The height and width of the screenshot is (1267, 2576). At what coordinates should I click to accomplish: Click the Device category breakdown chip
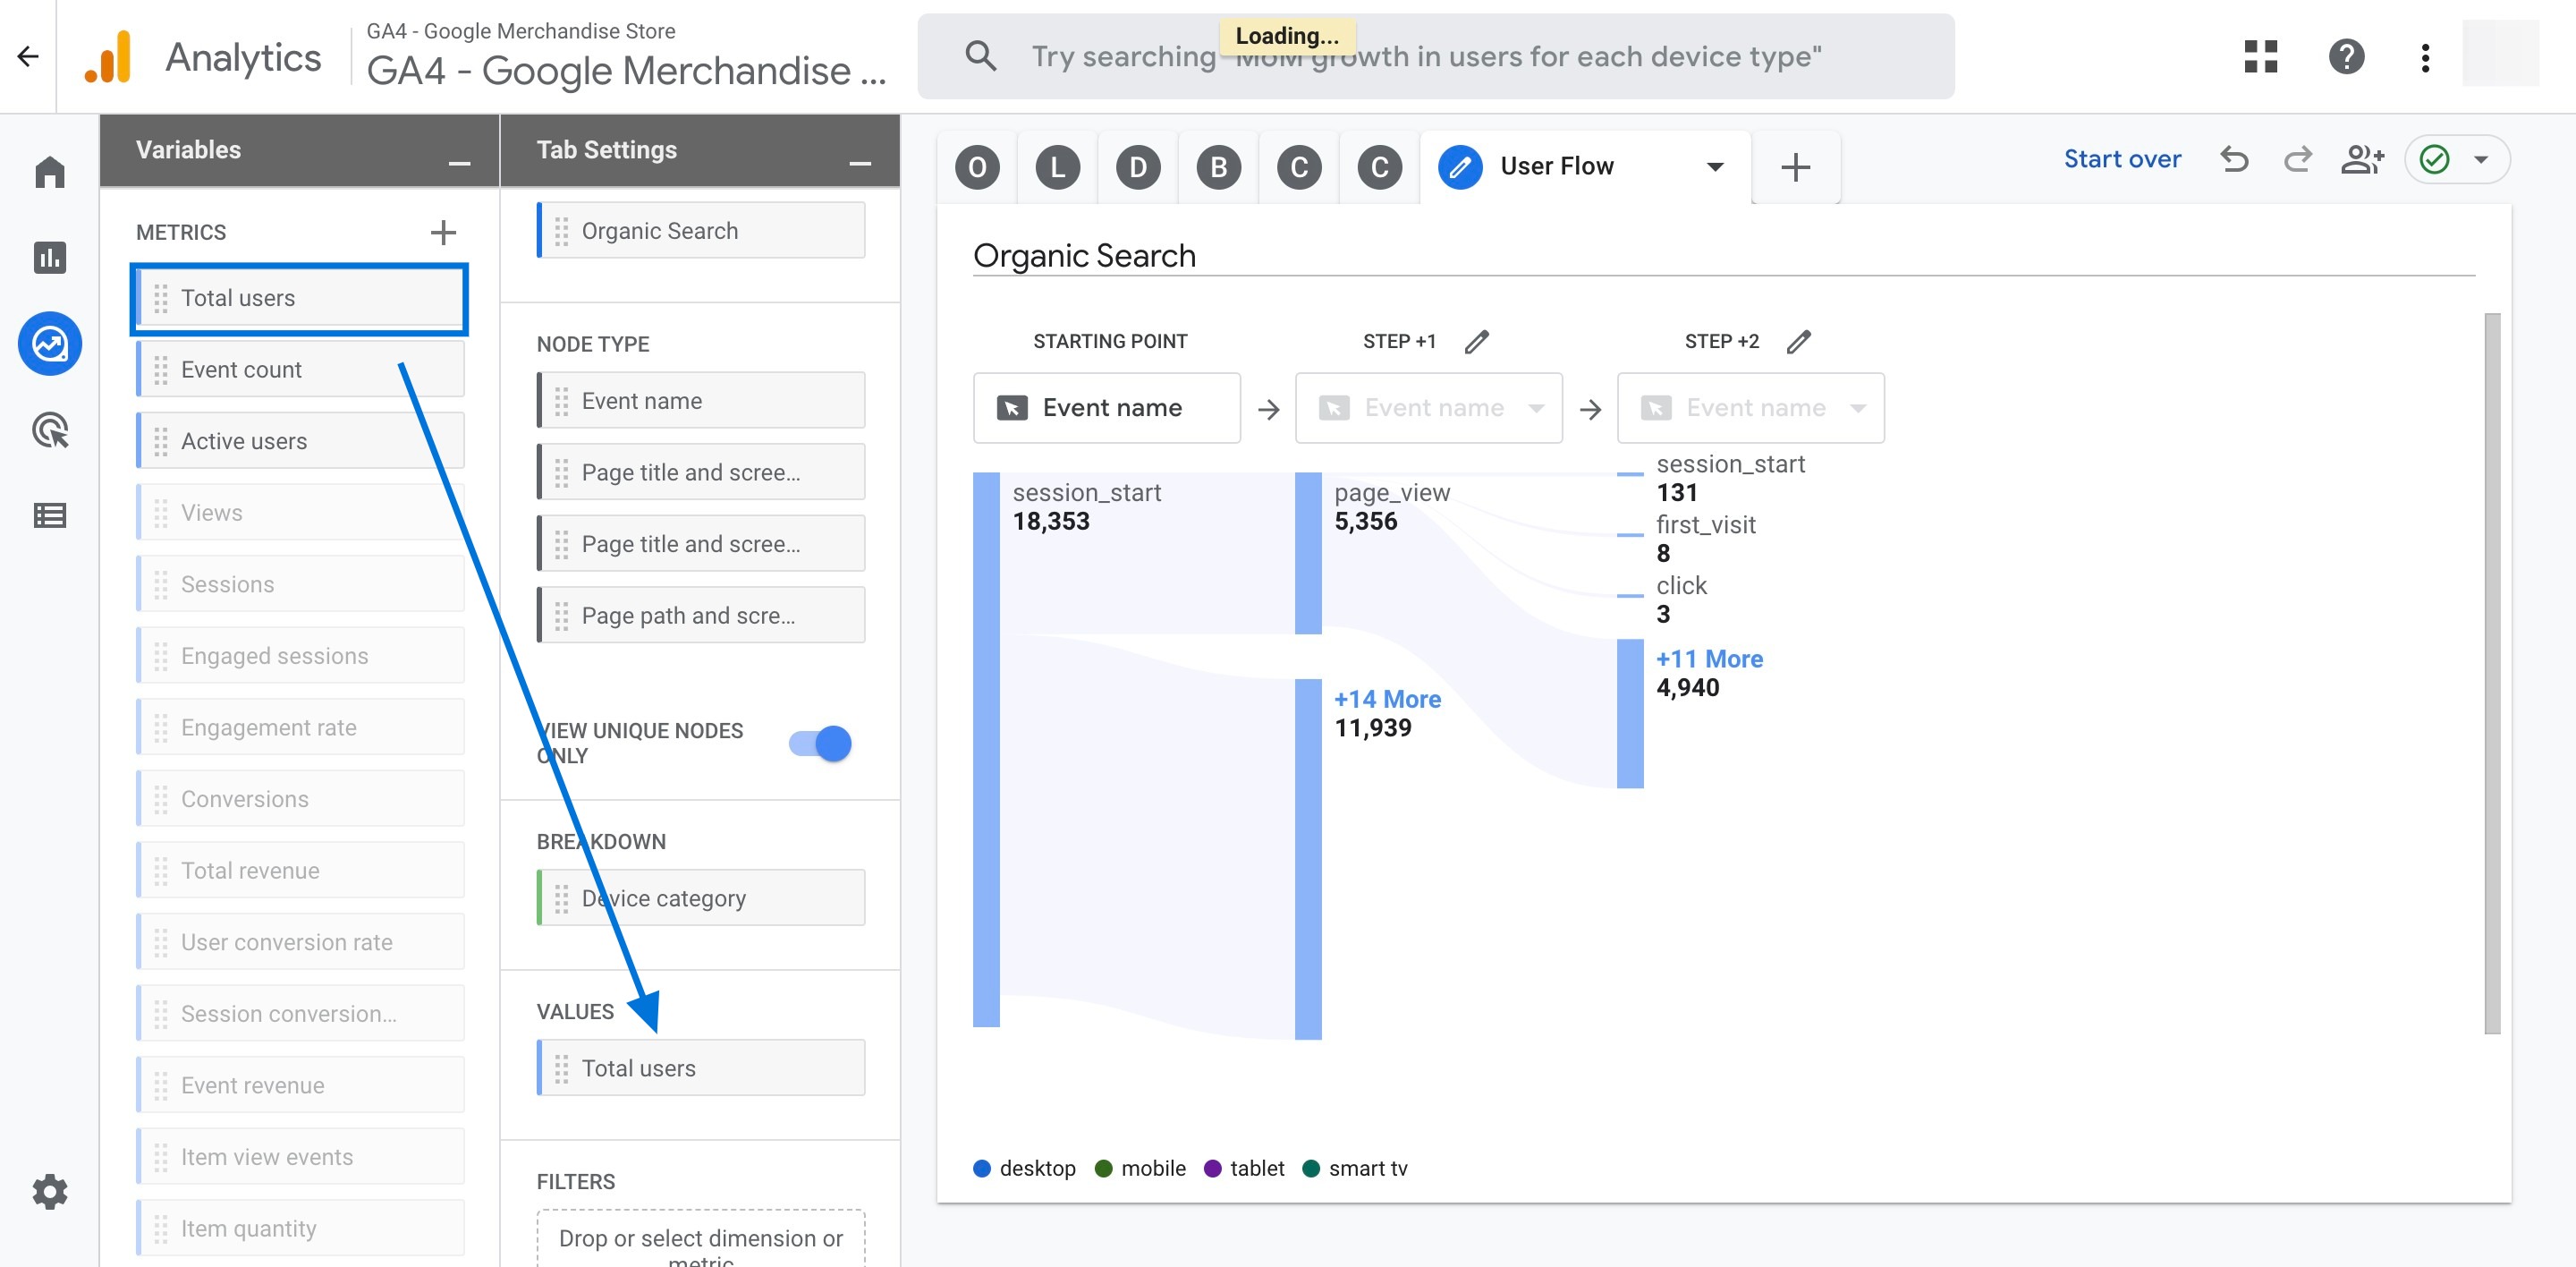point(701,898)
